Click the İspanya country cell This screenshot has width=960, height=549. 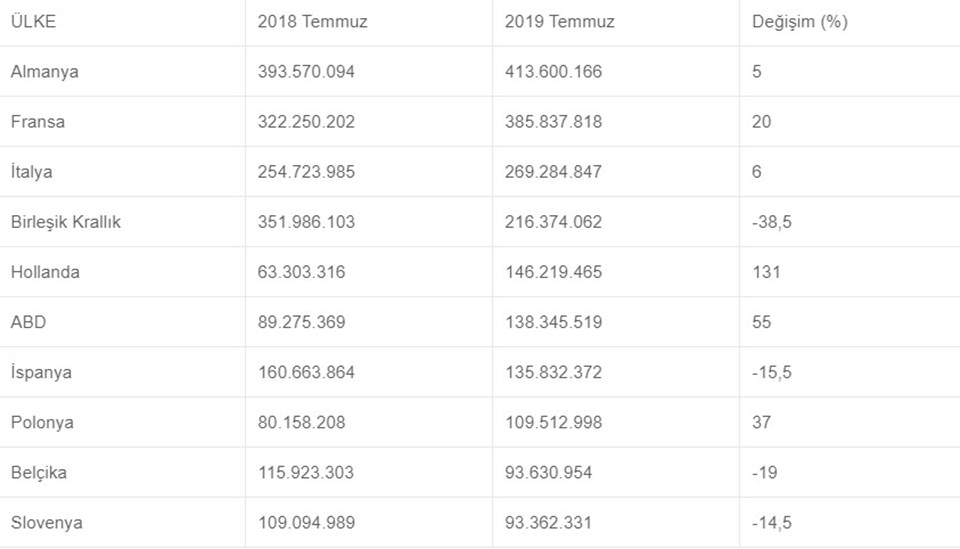pos(41,372)
